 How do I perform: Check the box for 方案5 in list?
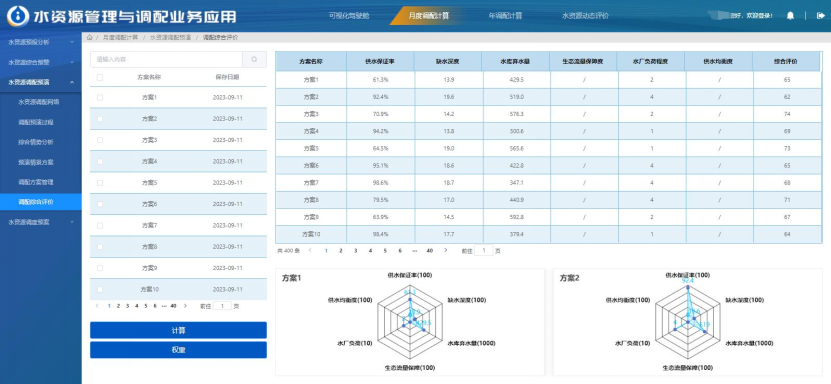(100, 183)
